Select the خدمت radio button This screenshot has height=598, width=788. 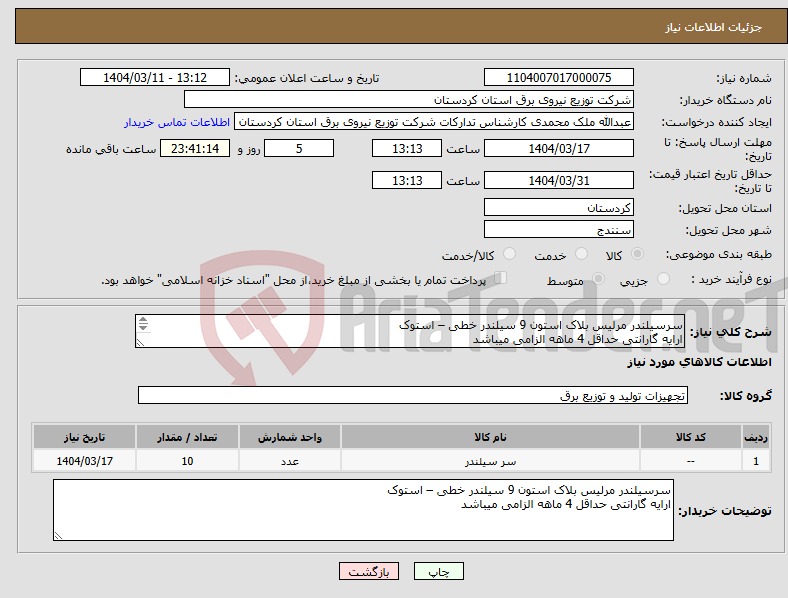(581, 254)
